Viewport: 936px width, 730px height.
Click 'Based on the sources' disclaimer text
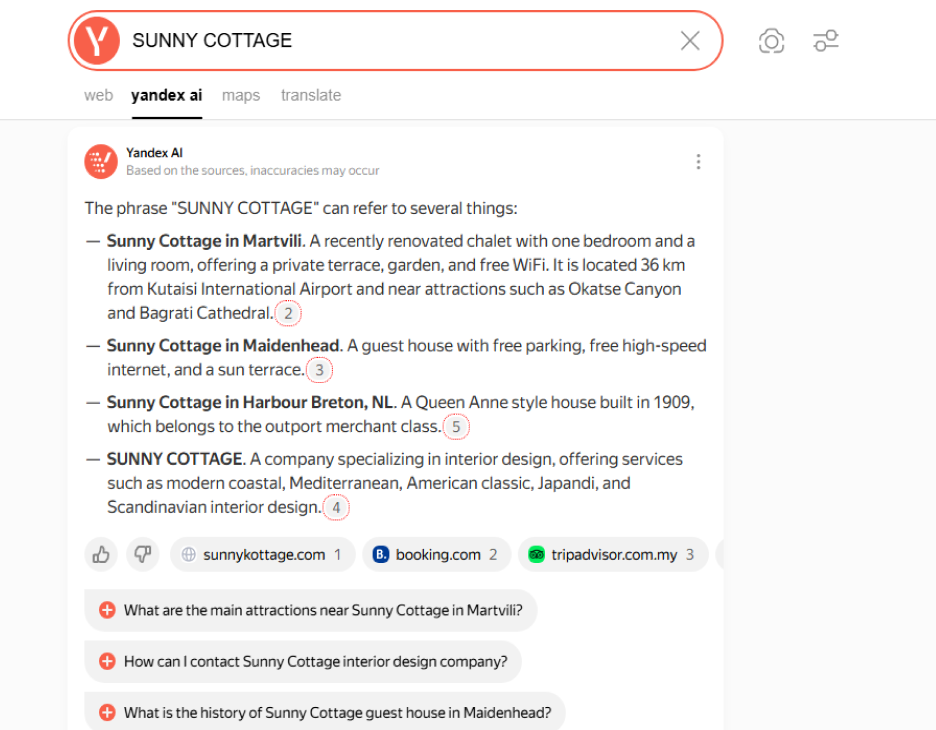(253, 171)
